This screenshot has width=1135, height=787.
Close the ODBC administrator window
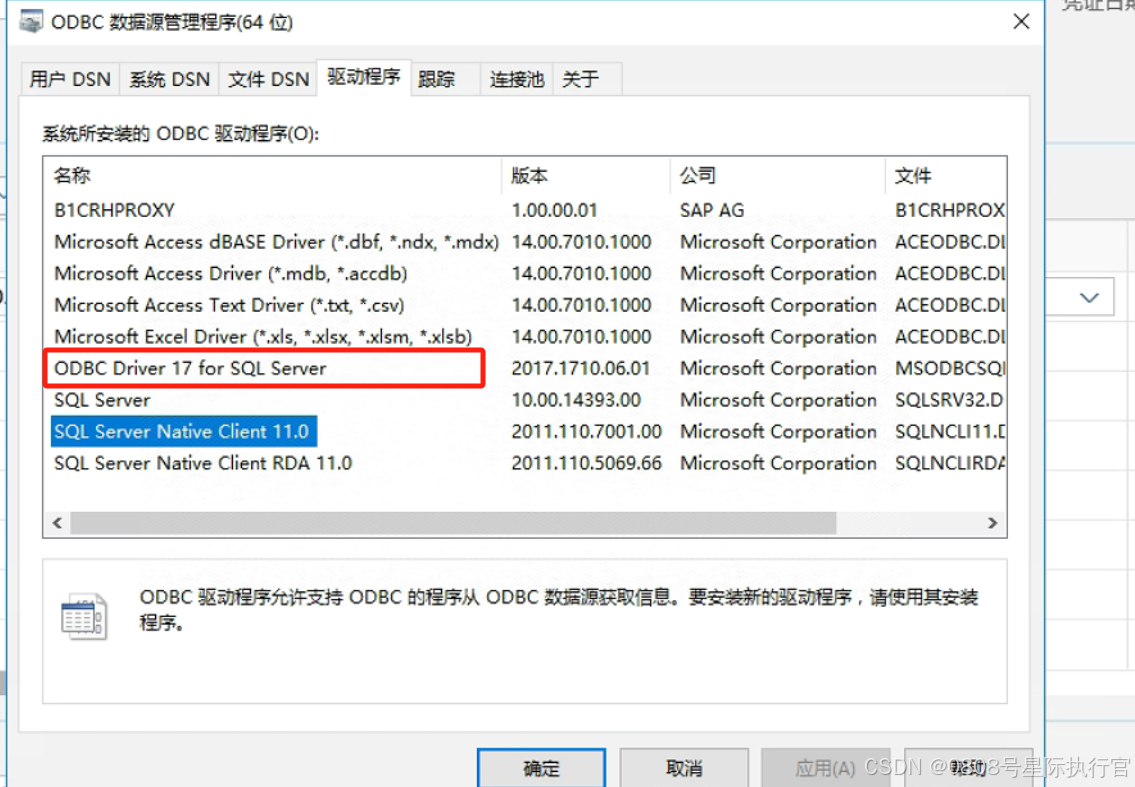point(1021,22)
